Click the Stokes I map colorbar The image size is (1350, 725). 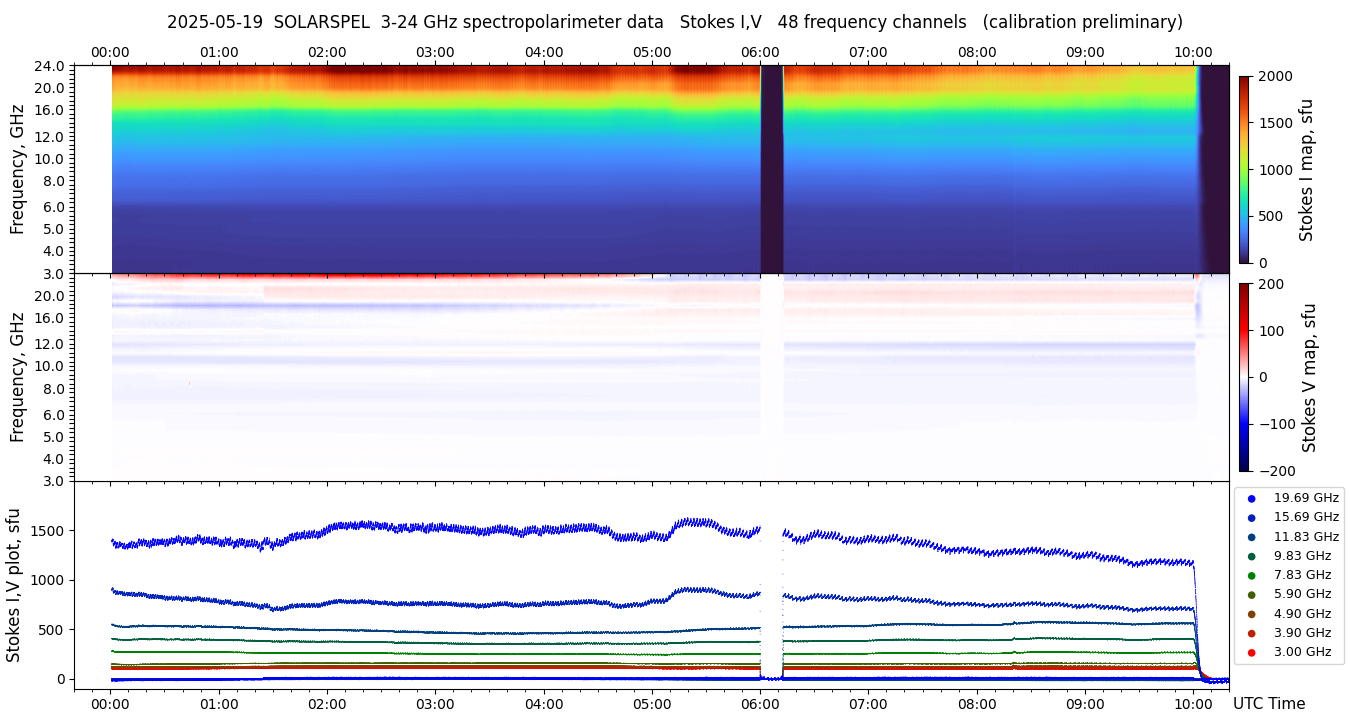(1244, 169)
